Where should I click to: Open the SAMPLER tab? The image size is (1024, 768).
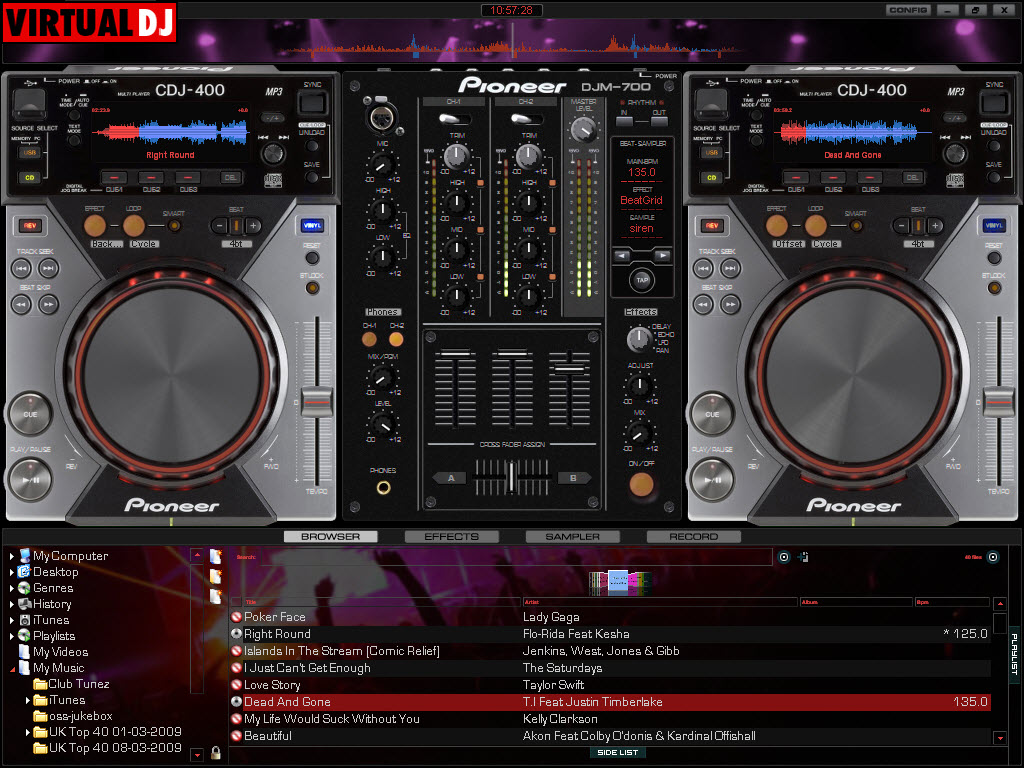tap(572, 537)
